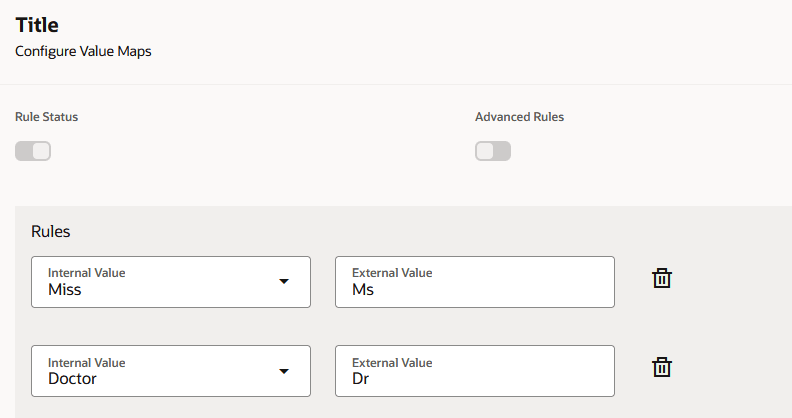Click the Rule Status label
This screenshot has width=792, height=418.
point(46,117)
